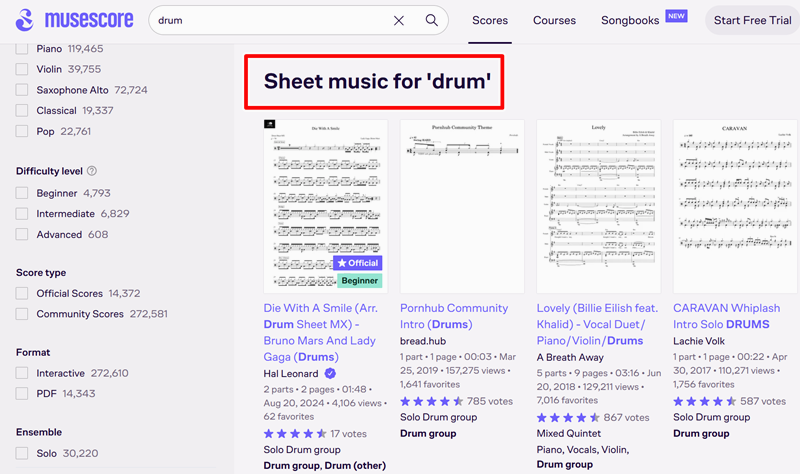Select 'Piano, Vocals, Violin,' instrument text
Screen dimensions: 800x474
tap(583, 450)
